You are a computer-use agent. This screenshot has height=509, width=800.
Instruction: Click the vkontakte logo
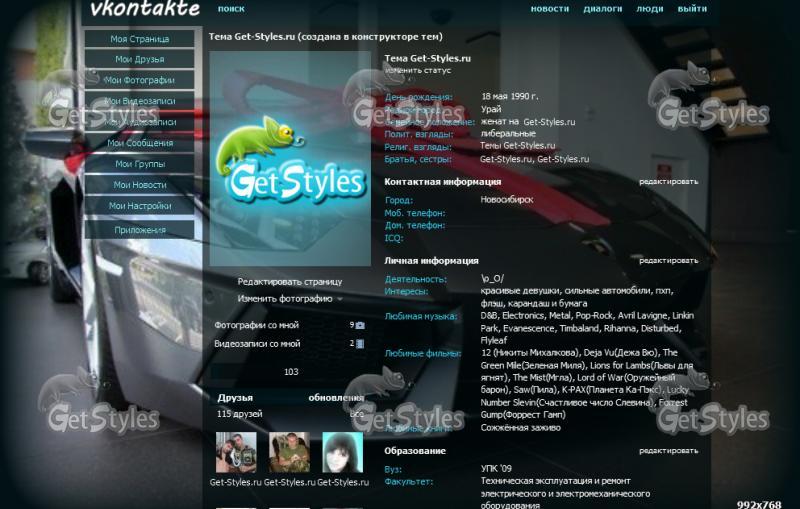tap(144, 10)
